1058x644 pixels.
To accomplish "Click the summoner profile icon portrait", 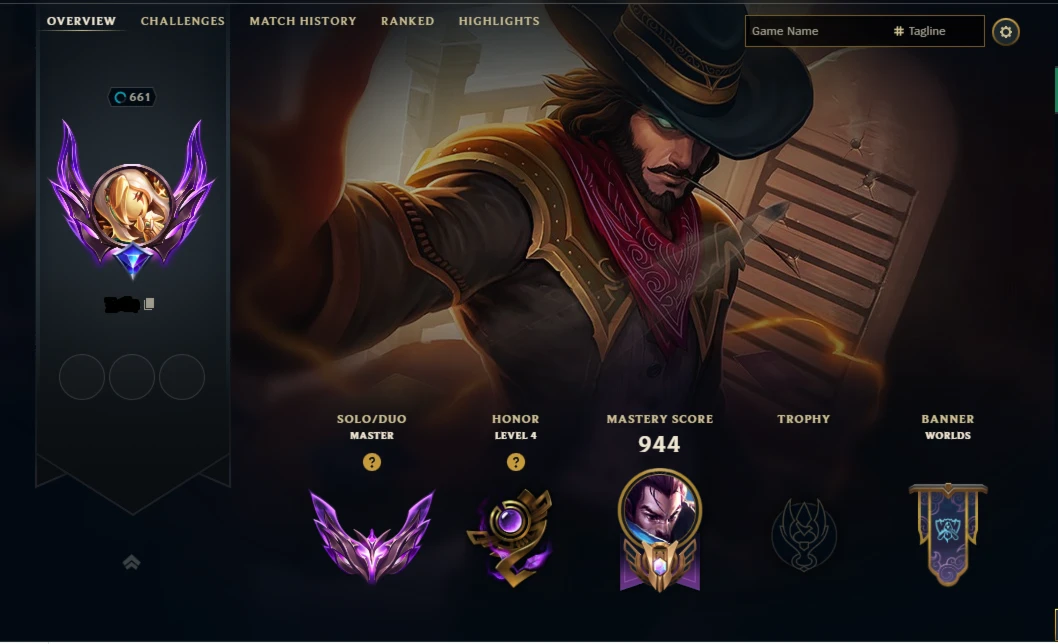I will [x=132, y=205].
